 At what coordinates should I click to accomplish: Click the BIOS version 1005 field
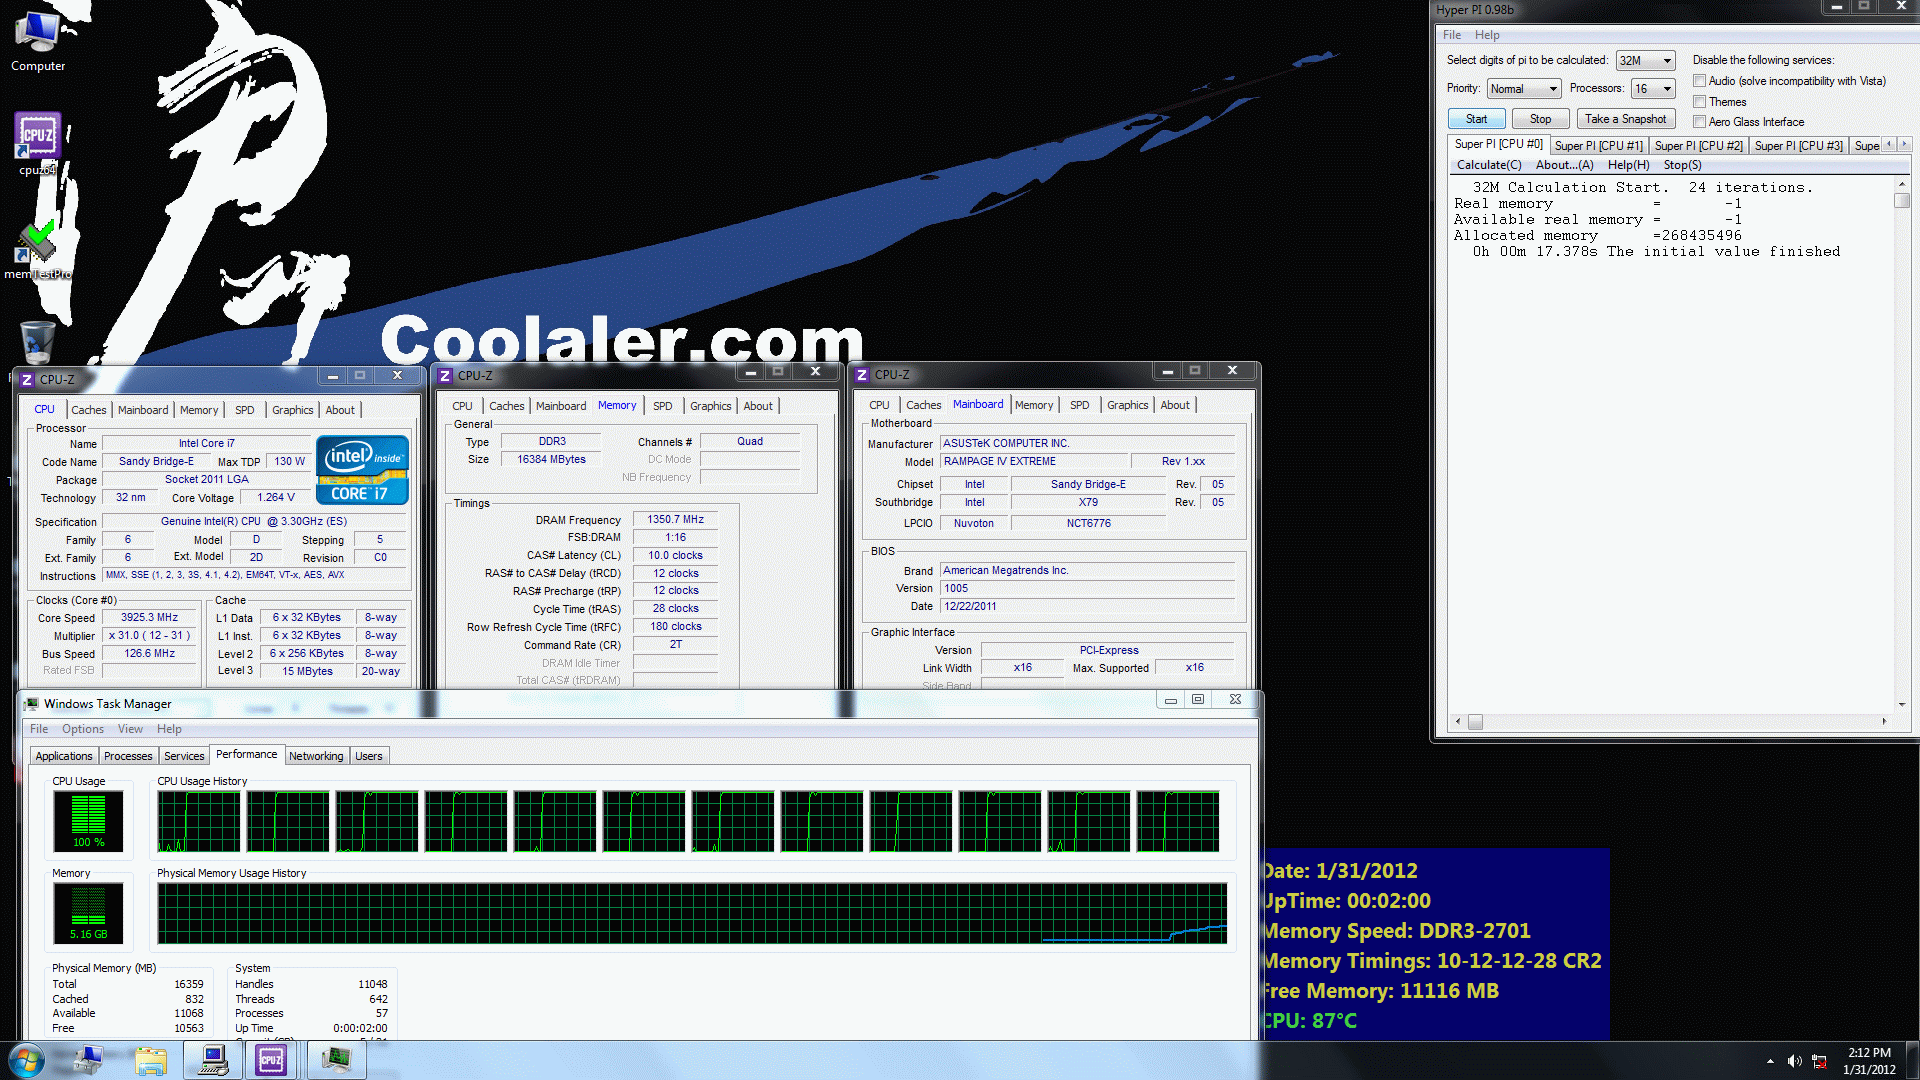click(x=1088, y=589)
